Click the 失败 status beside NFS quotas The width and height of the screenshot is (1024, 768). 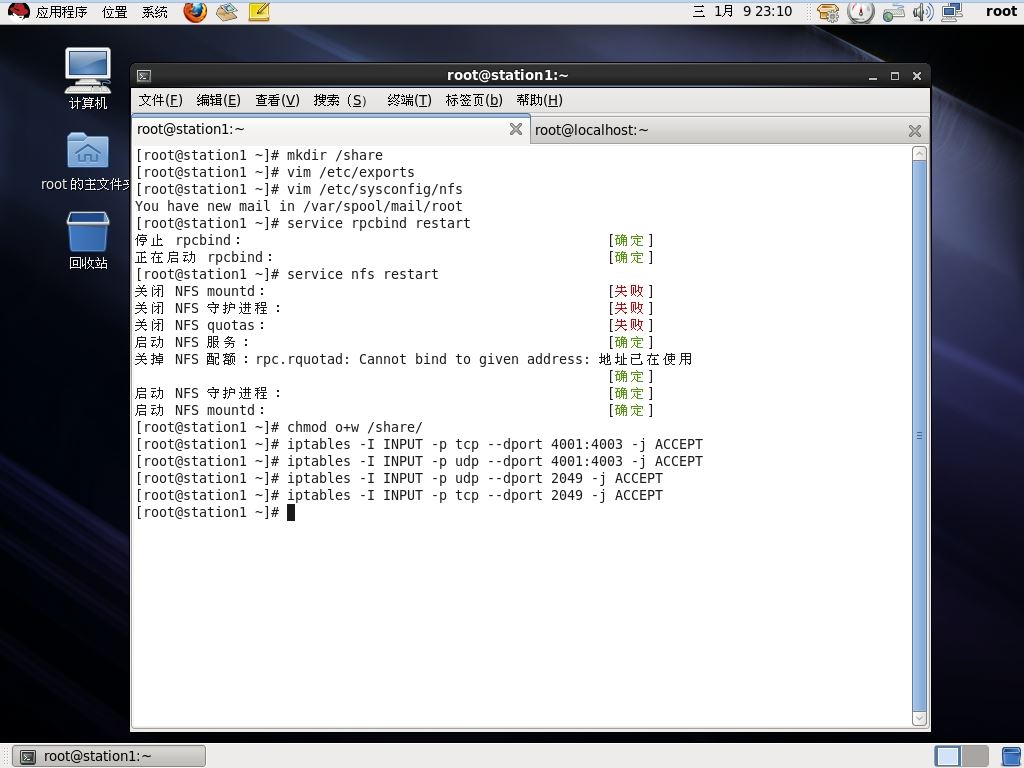629,325
